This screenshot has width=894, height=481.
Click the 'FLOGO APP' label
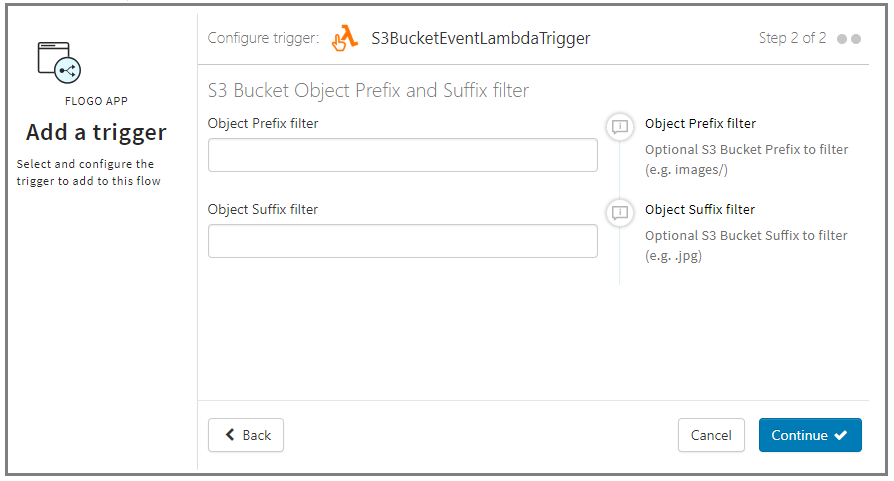pyautogui.click(x=96, y=101)
